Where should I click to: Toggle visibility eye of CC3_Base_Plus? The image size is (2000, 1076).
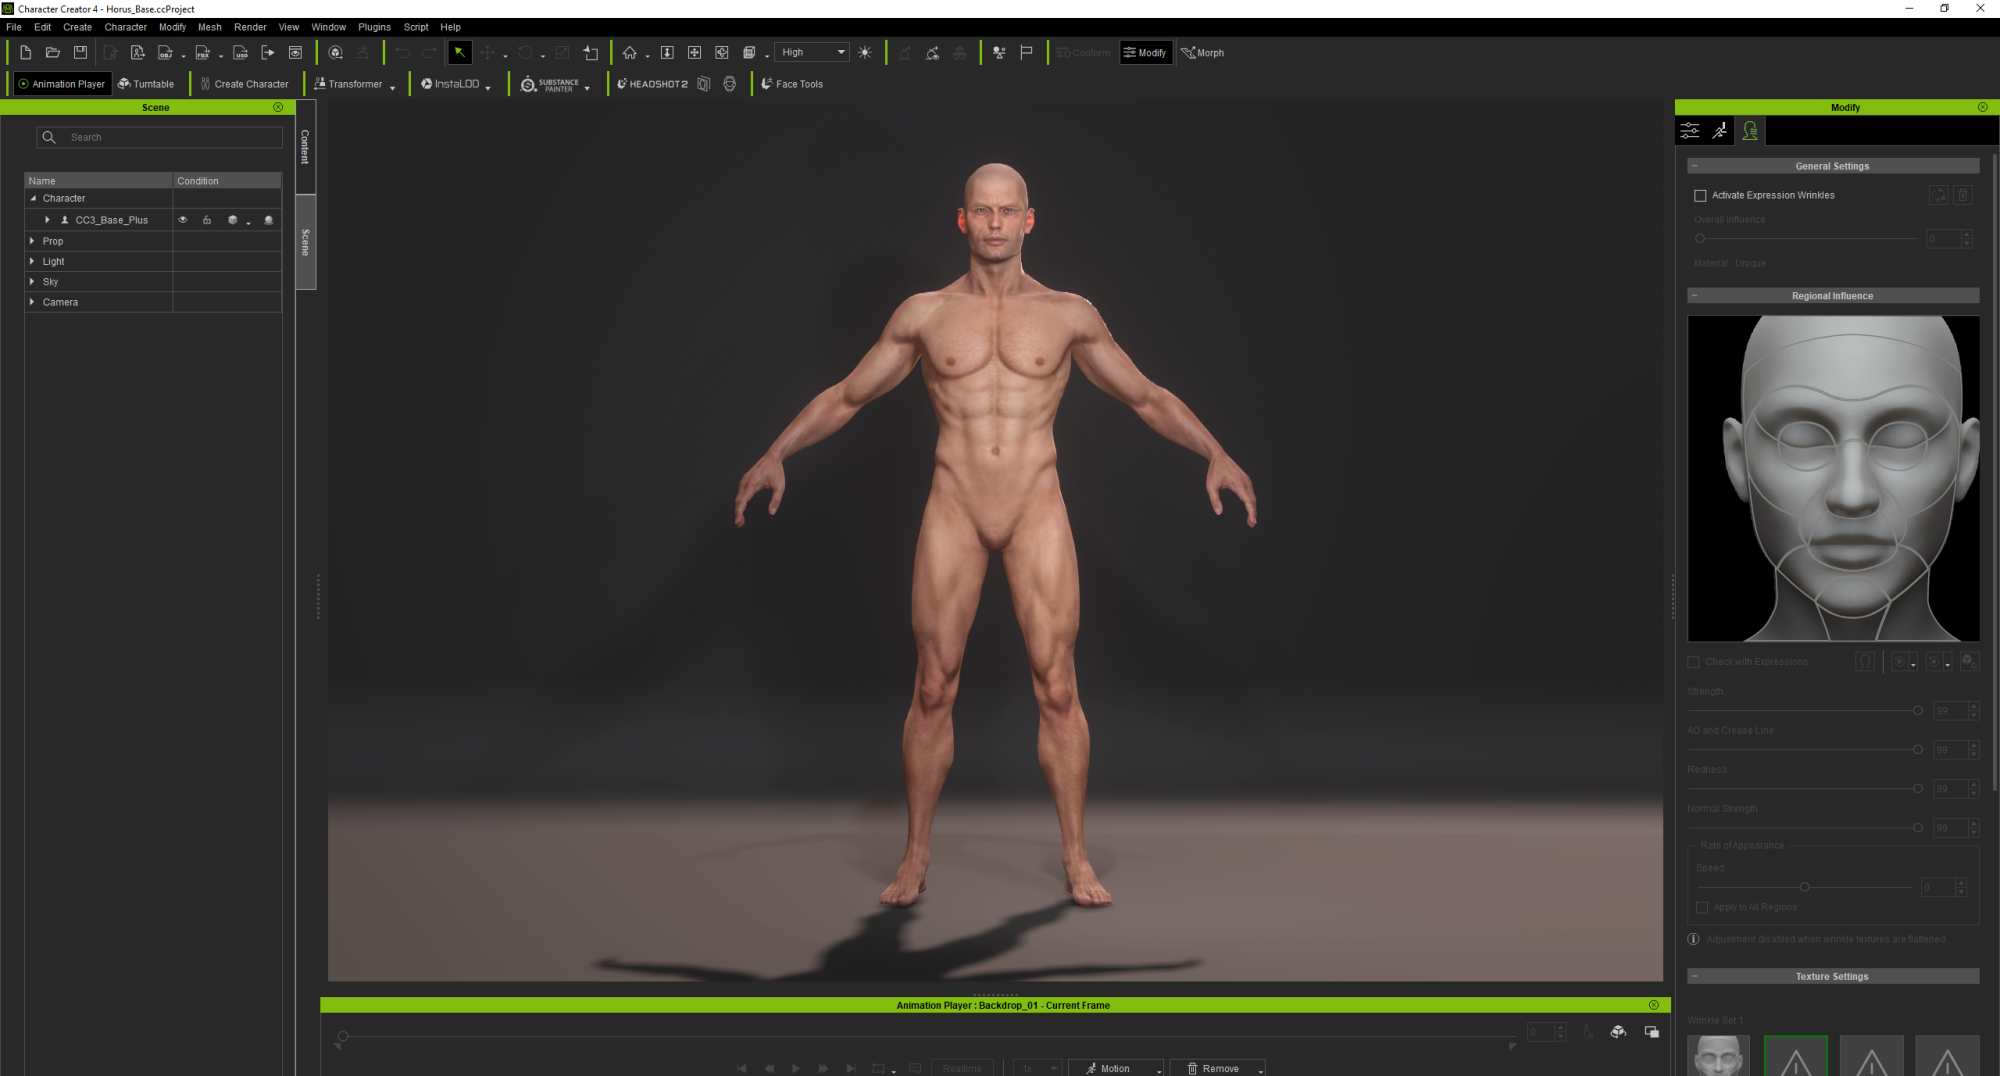(183, 220)
